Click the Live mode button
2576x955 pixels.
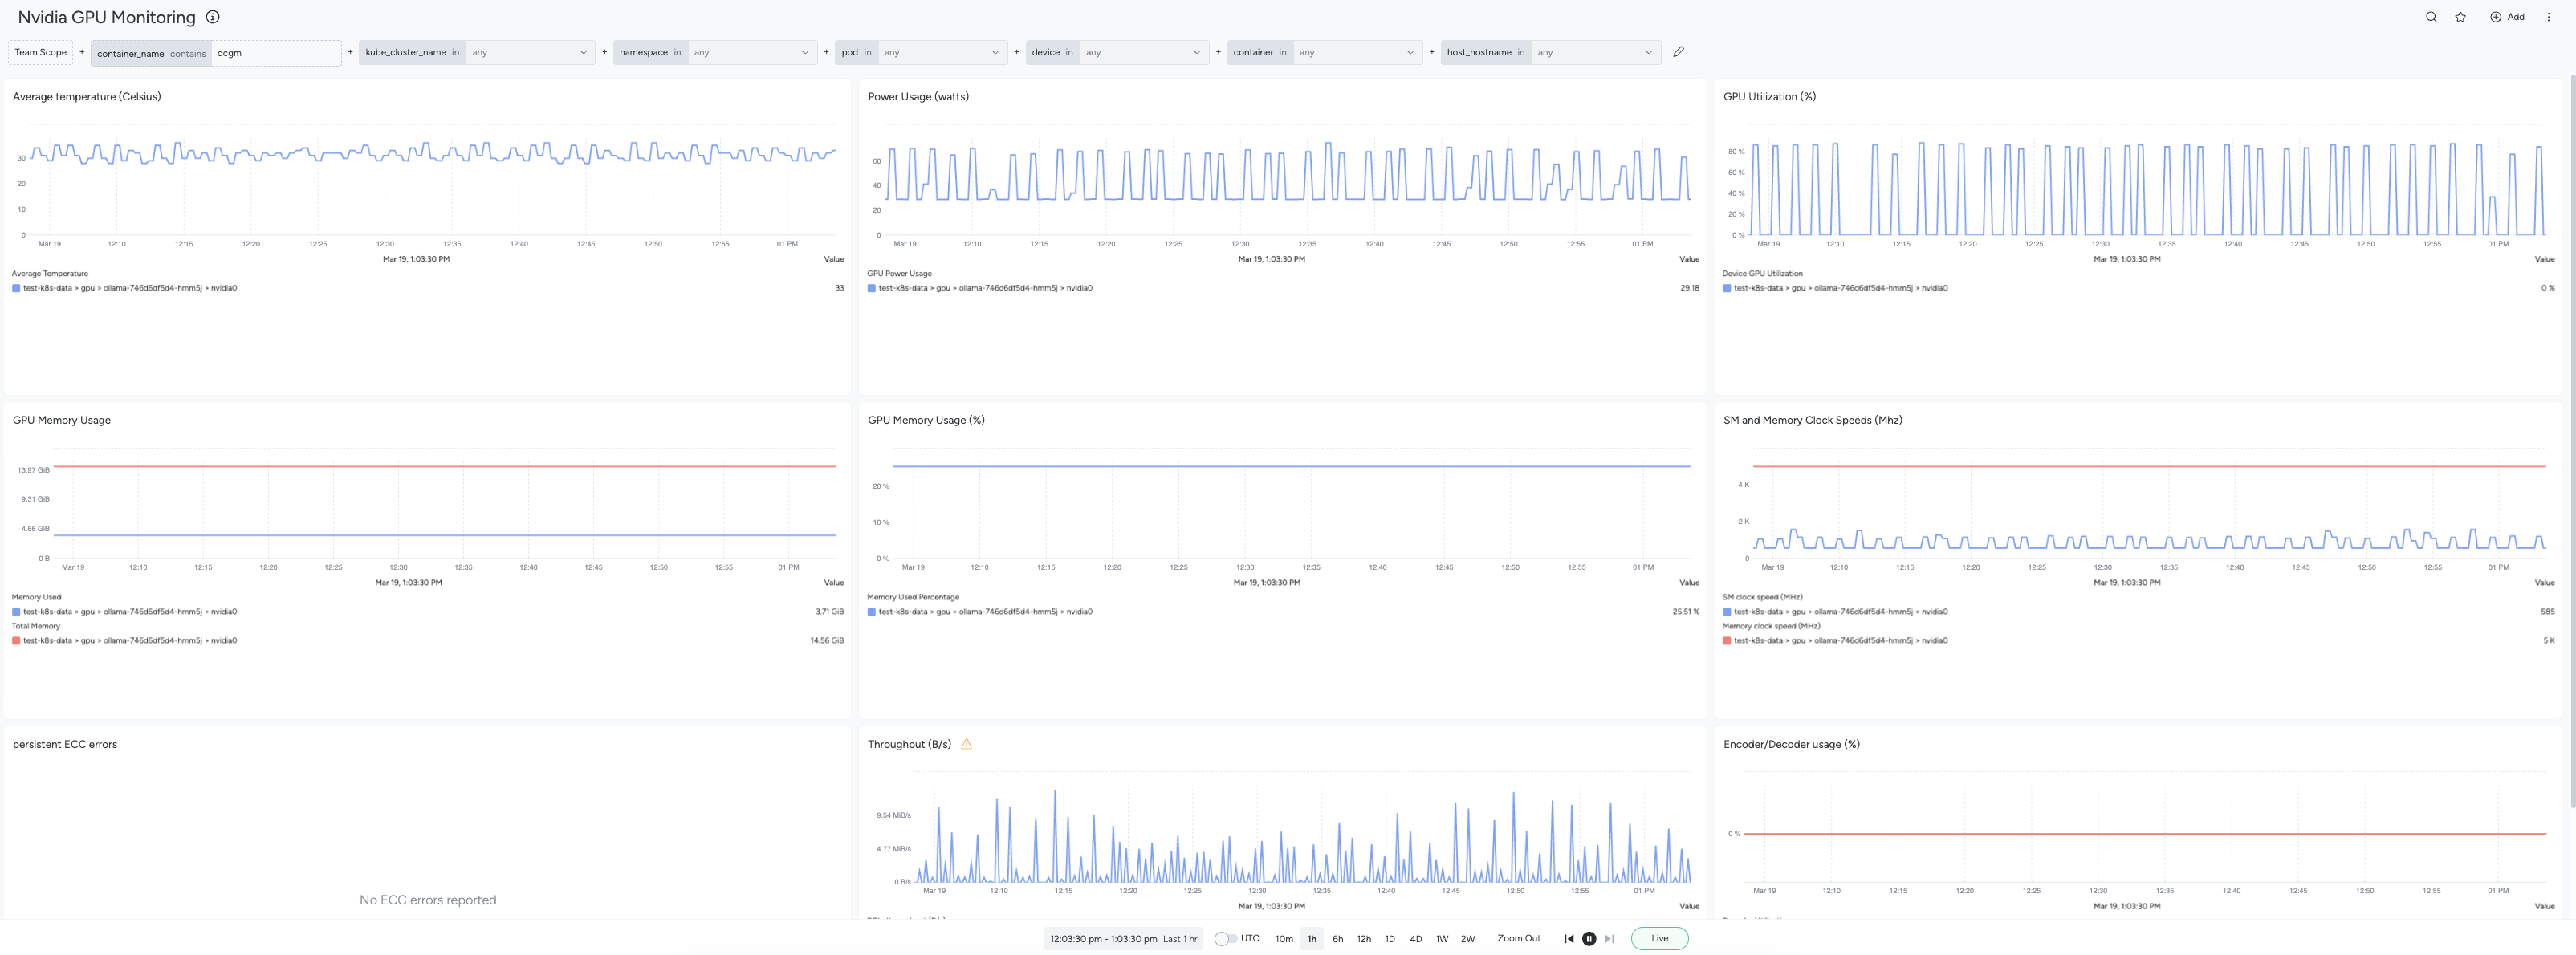[1660, 938]
